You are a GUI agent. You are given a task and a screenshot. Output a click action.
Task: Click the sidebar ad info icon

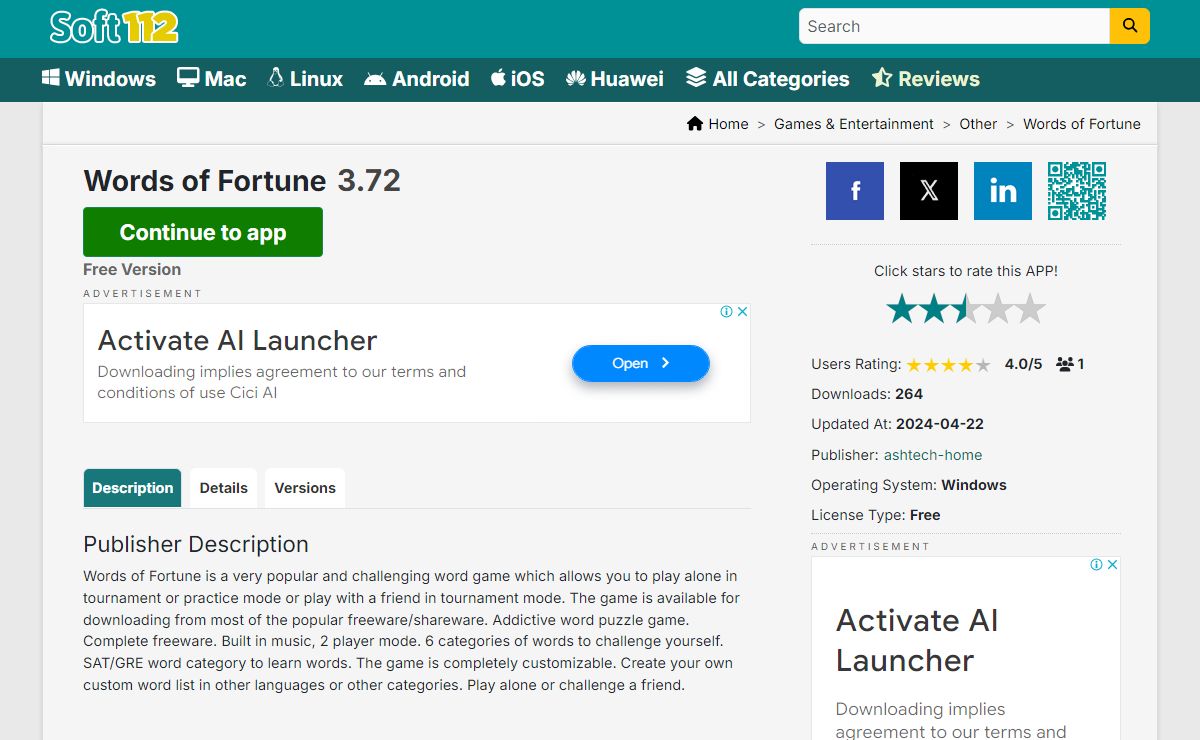[1097, 564]
